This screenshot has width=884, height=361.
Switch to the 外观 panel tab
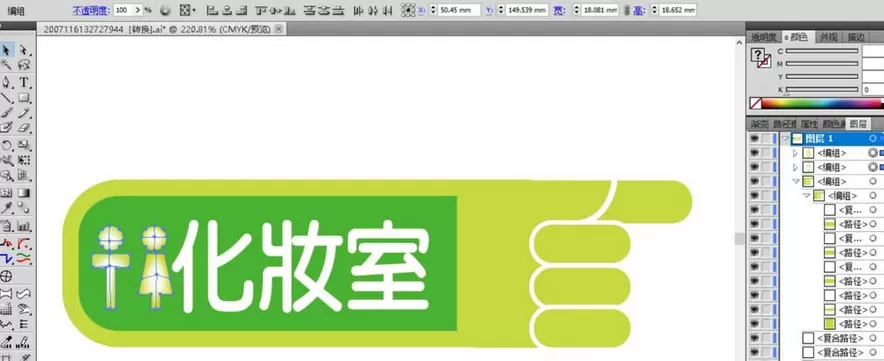tap(828, 37)
